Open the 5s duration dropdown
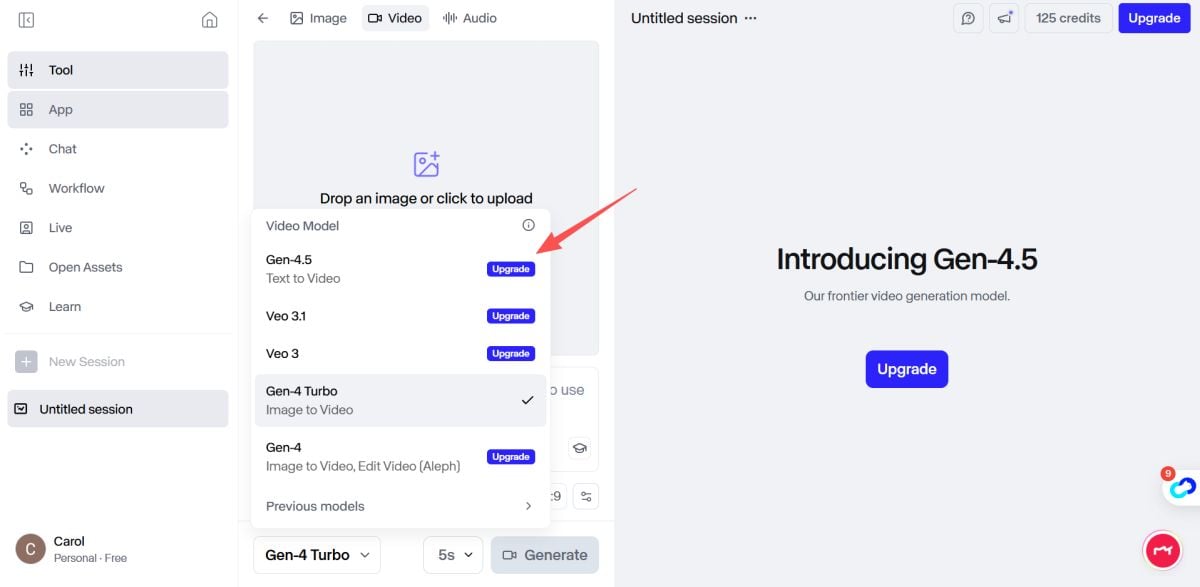The image size is (1200, 587). pos(453,555)
